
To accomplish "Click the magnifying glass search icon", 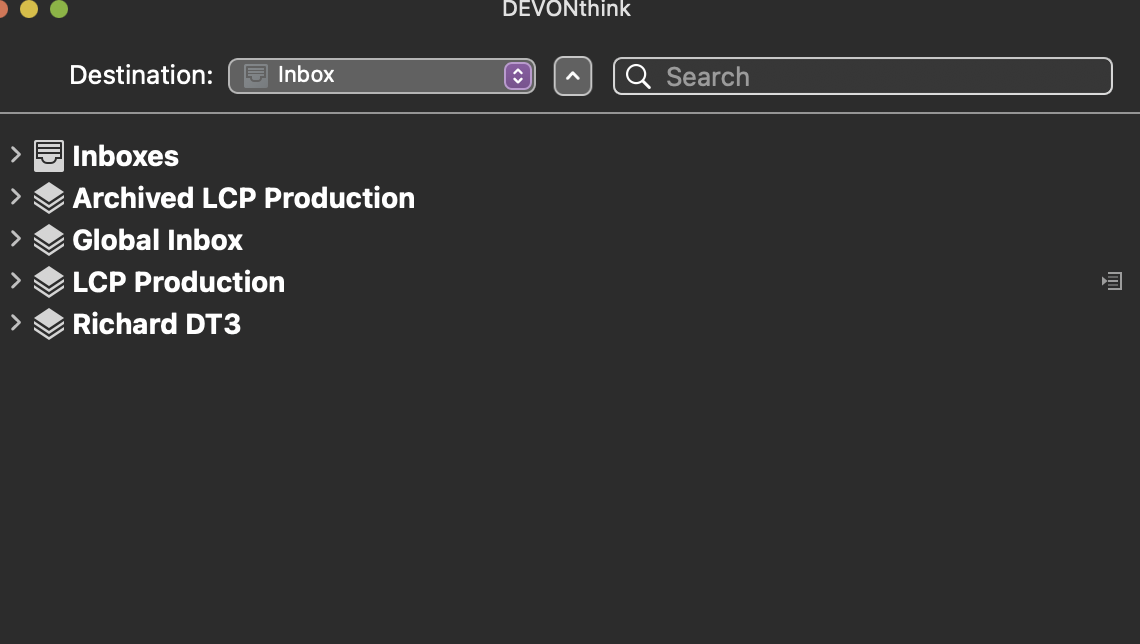I will pyautogui.click(x=639, y=77).
